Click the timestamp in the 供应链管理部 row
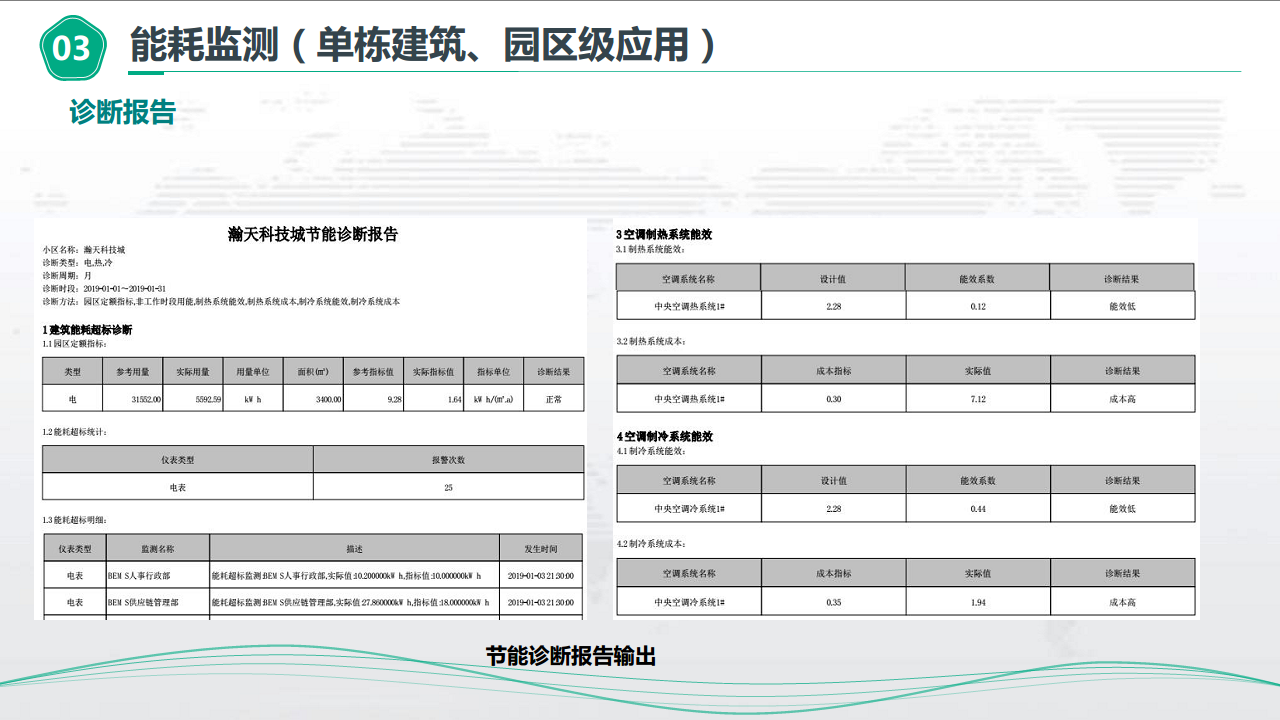 pos(541,603)
